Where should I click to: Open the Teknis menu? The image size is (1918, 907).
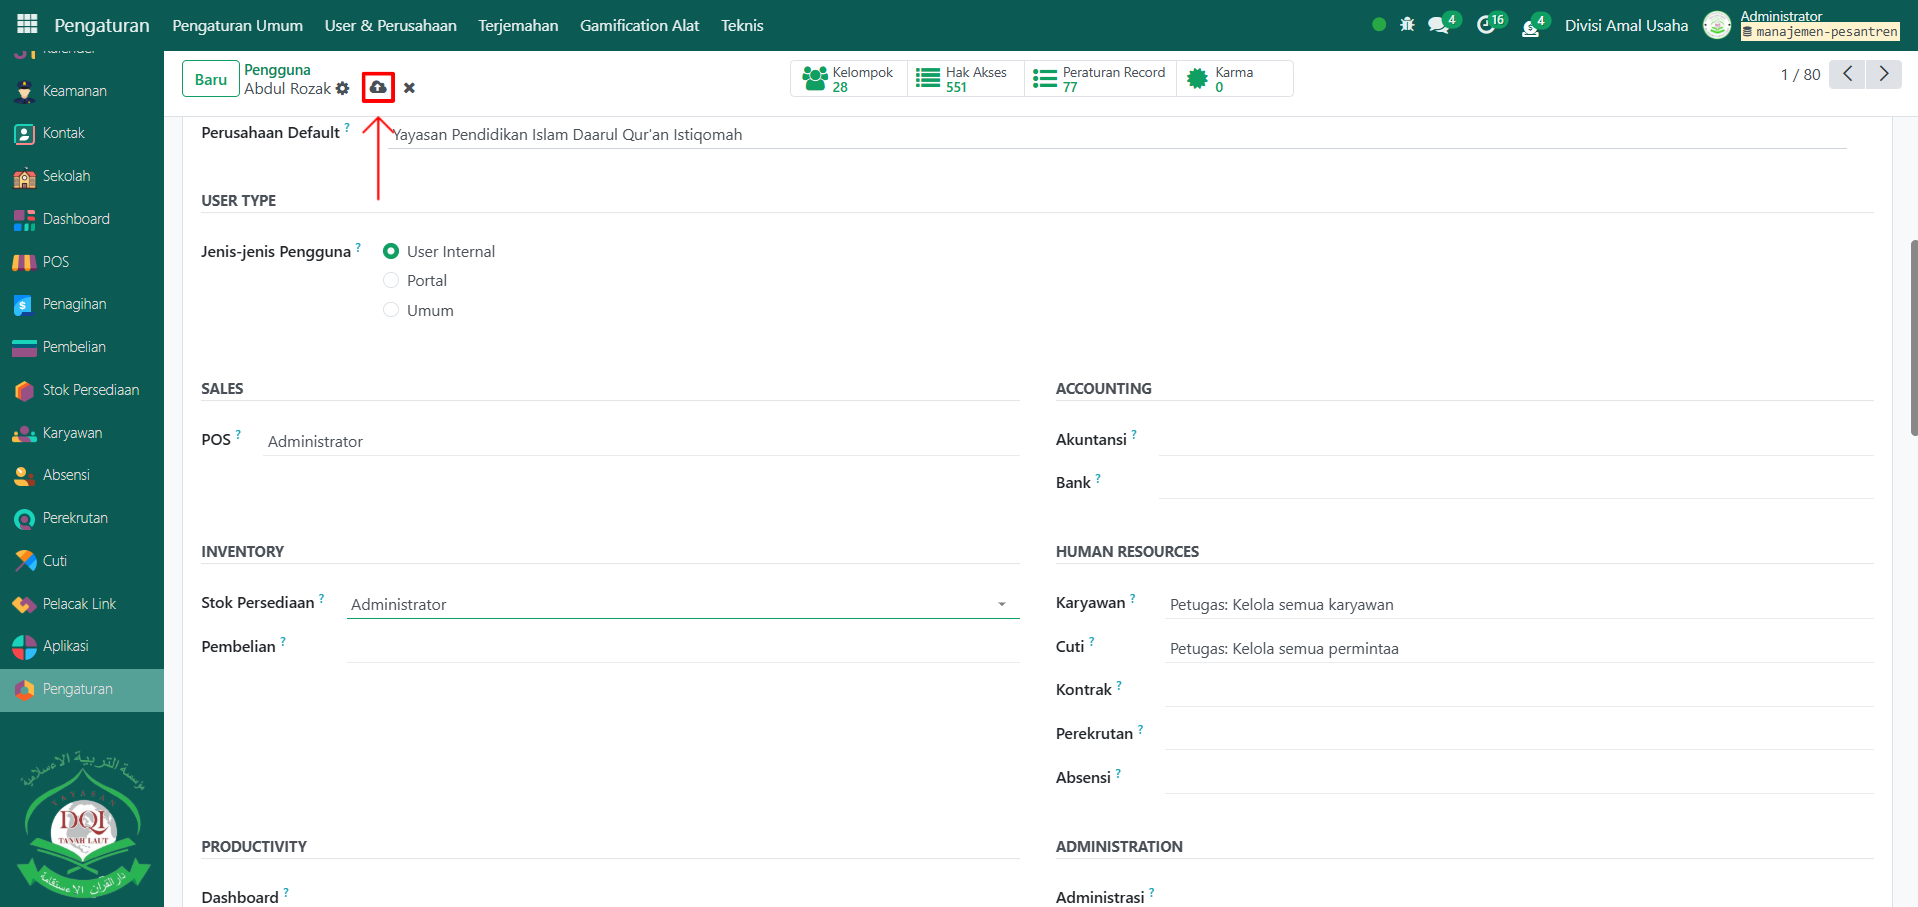[741, 26]
